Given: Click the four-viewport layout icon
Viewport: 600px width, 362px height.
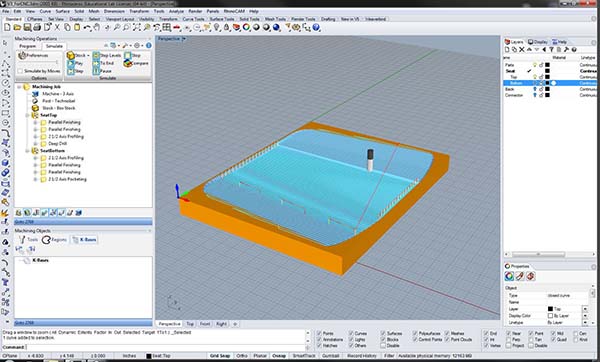Looking at the screenshot, I should coord(166,28).
